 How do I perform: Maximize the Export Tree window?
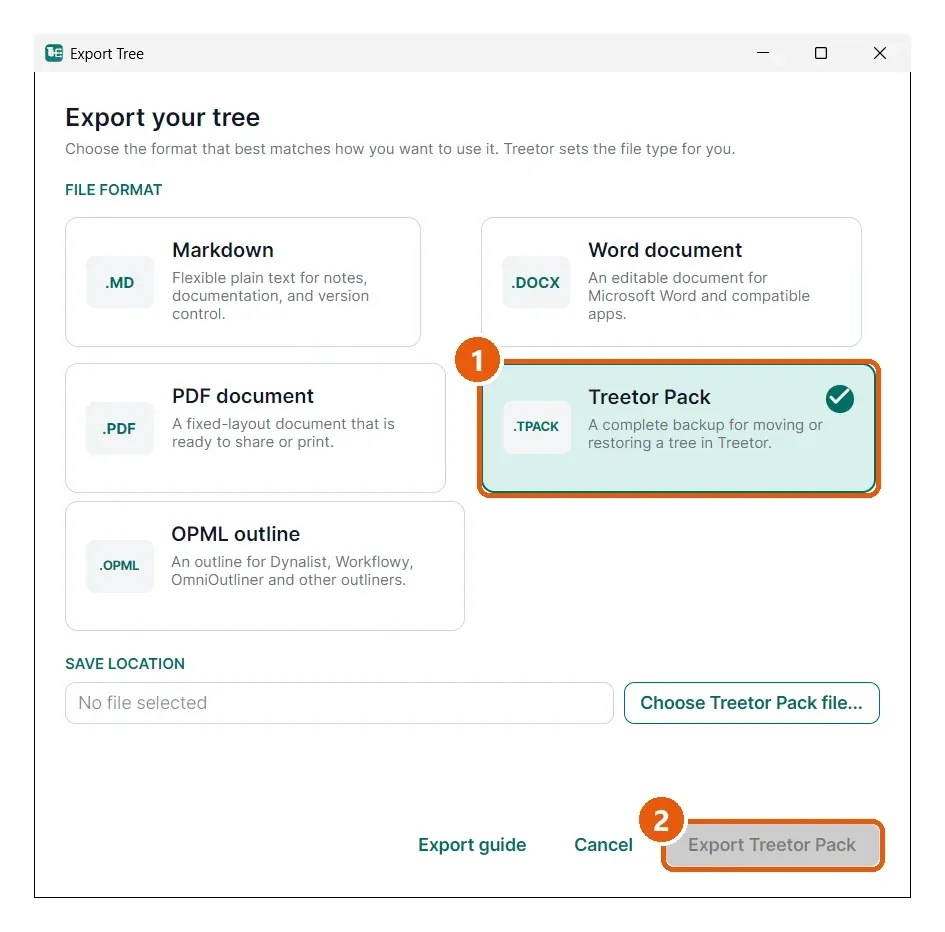821,53
